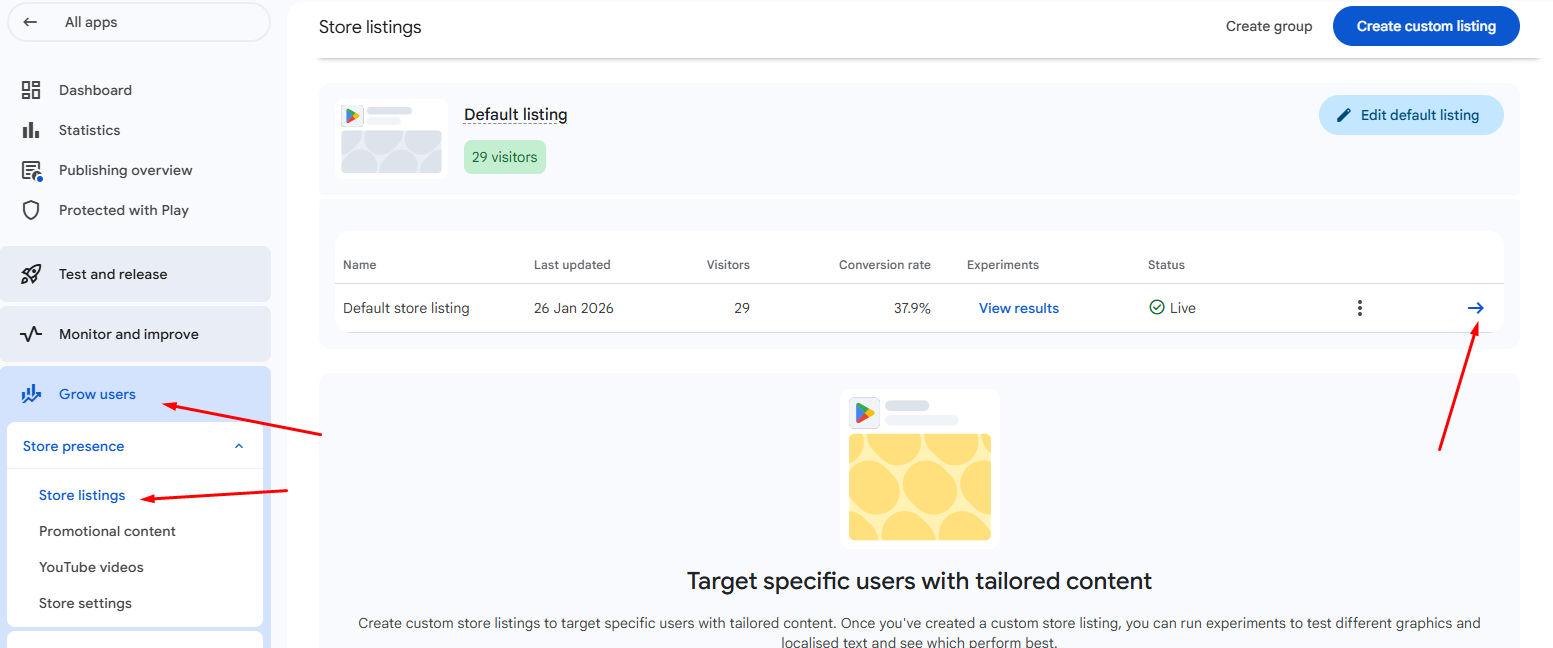This screenshot has width=1553, height=648.
Task: Open the three-dot menu for Default store listing
Action: [1359, 308]
